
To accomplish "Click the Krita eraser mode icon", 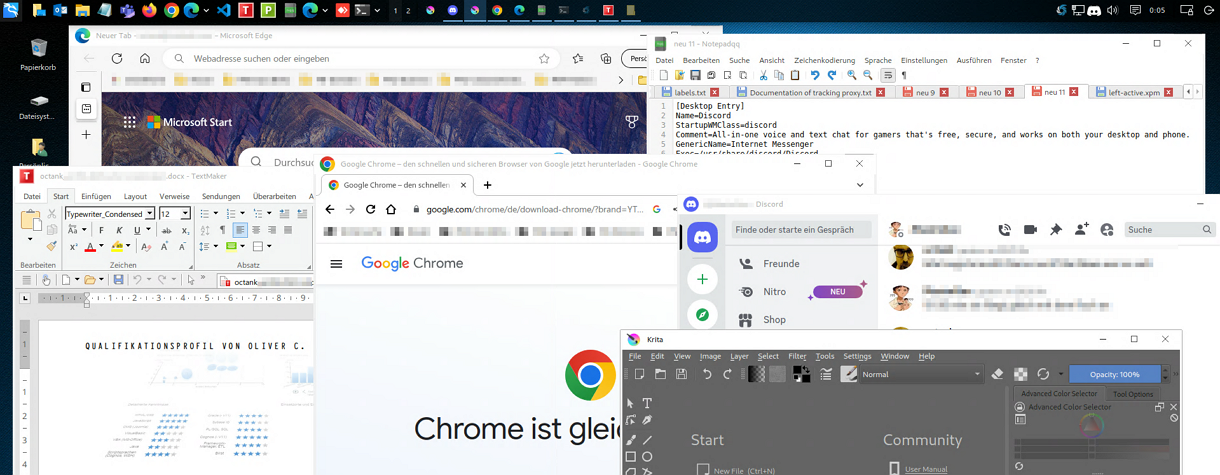I will [997, 374].
